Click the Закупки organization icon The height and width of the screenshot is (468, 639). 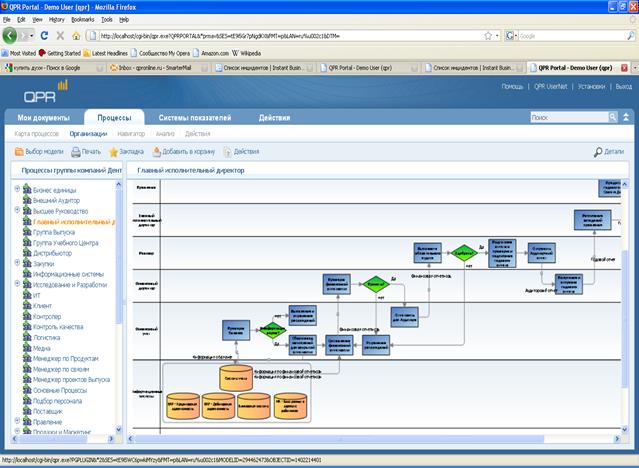pos(27,263)
